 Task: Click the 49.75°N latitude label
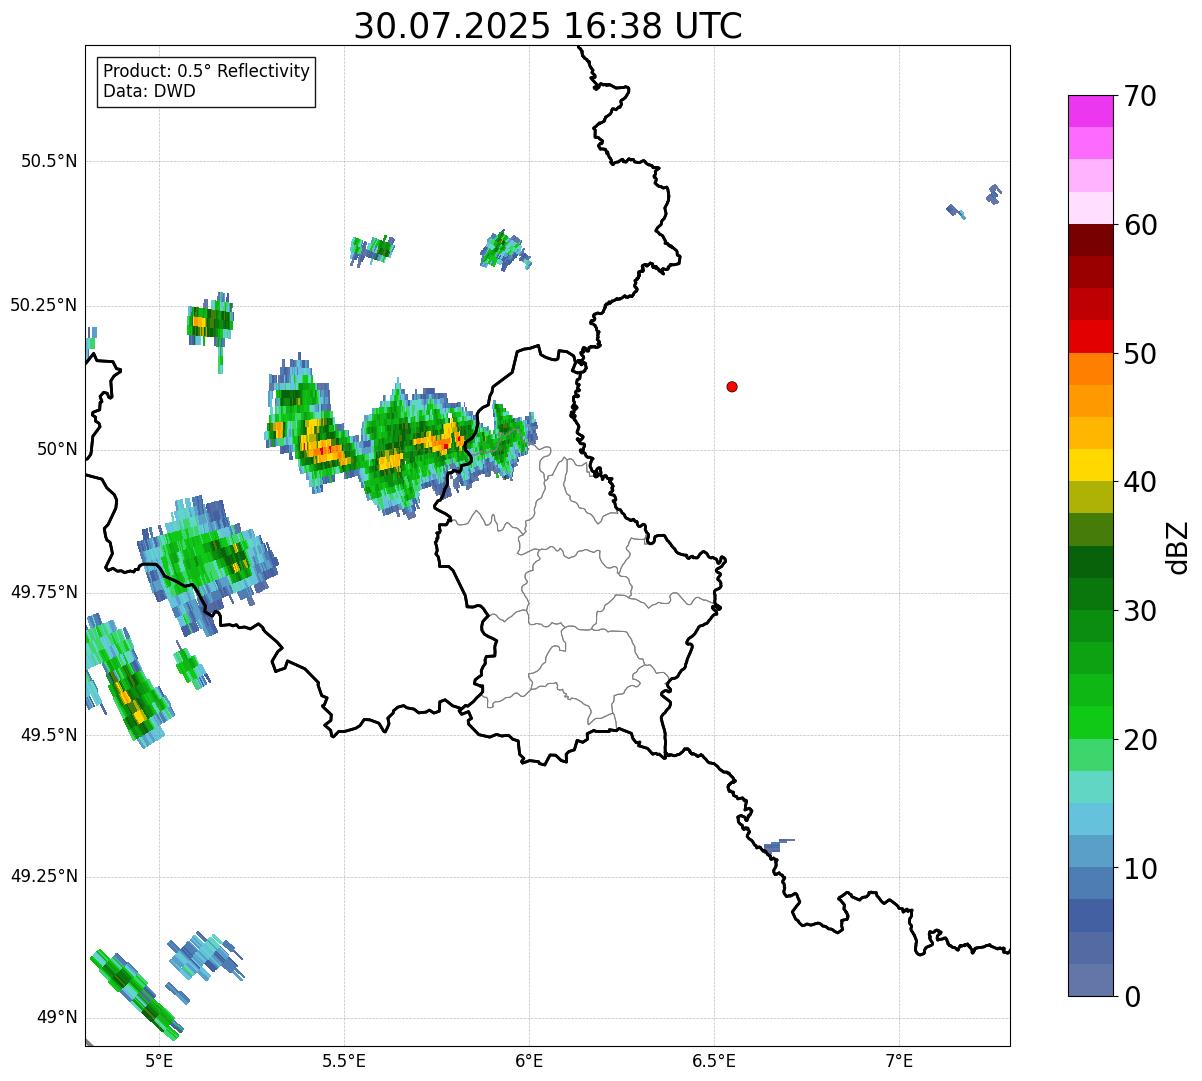44,592
